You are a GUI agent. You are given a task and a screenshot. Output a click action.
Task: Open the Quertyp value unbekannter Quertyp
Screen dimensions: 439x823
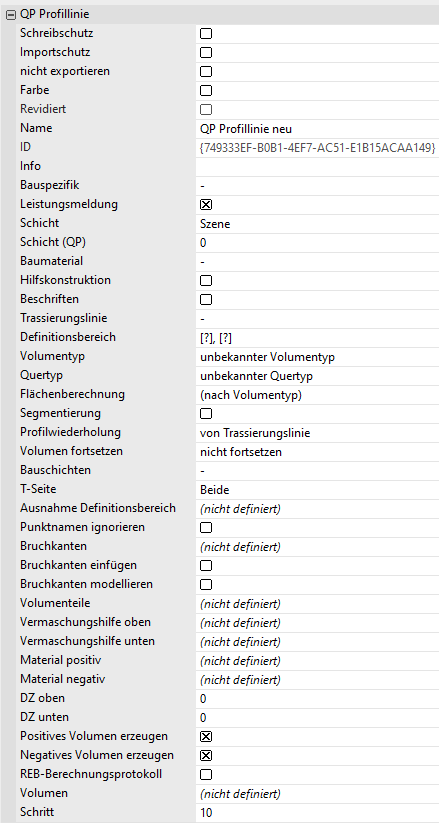(x=317, y=376)
